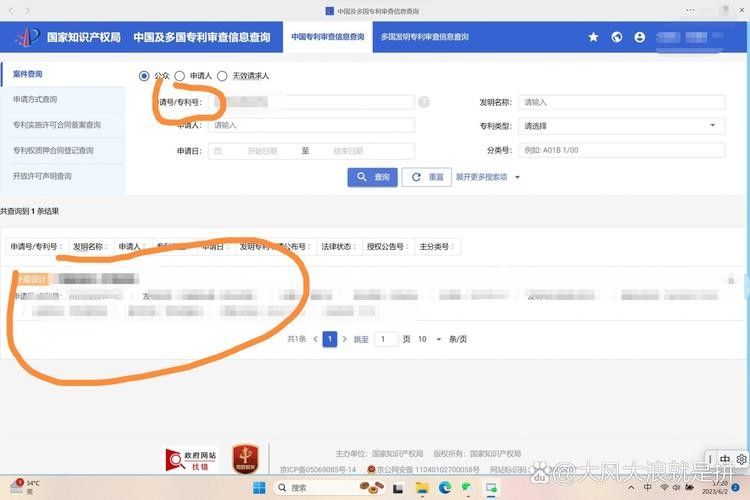The width and height of the screenshot is (750, 500).
Task: Click the 结束日期 end date field
Action: coord(348,151)
